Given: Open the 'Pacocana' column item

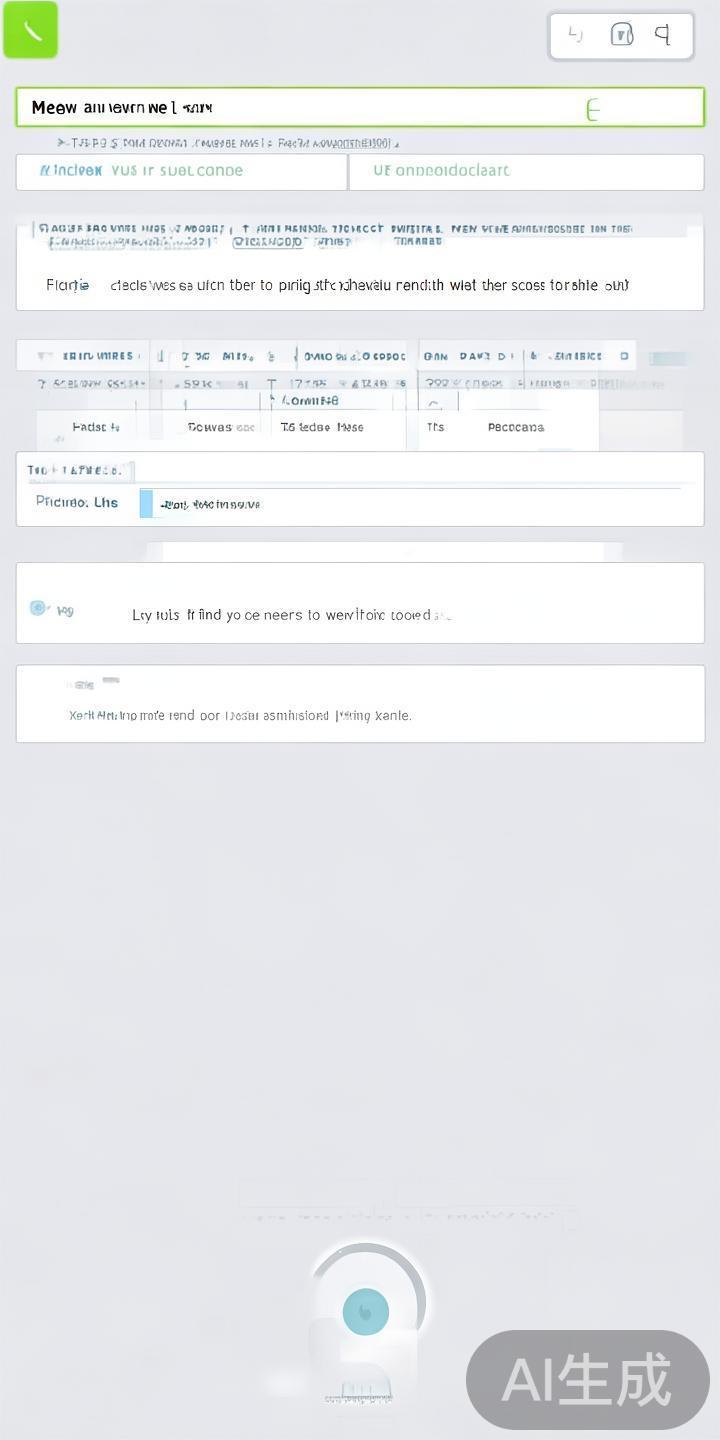Looking at the screenshot, I should click(x=516, y=427).
